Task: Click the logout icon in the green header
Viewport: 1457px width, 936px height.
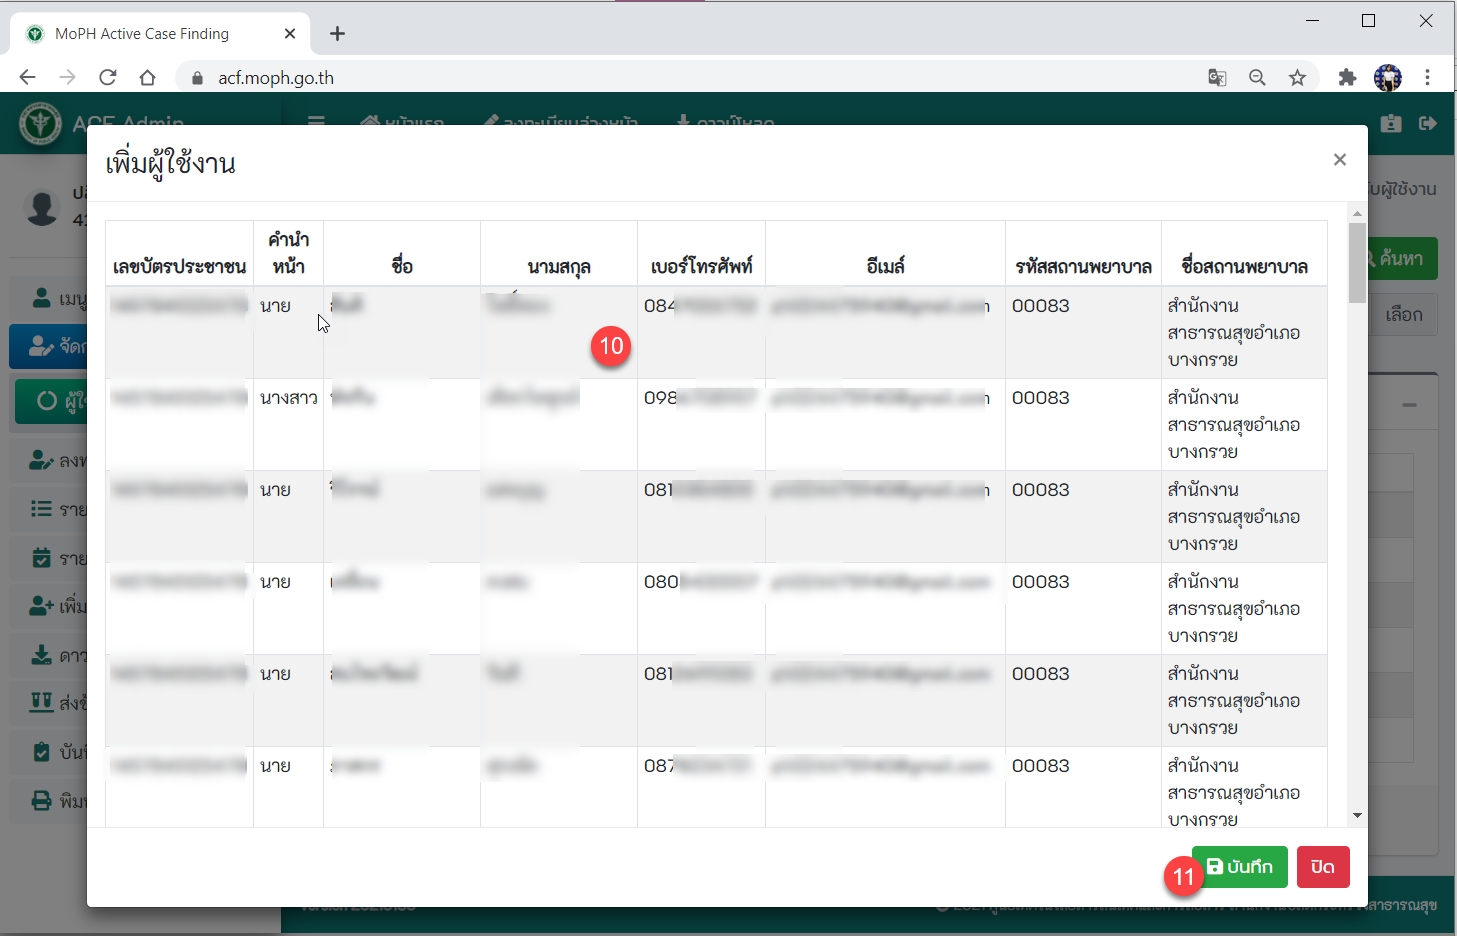Action: tap(1428, 123)
